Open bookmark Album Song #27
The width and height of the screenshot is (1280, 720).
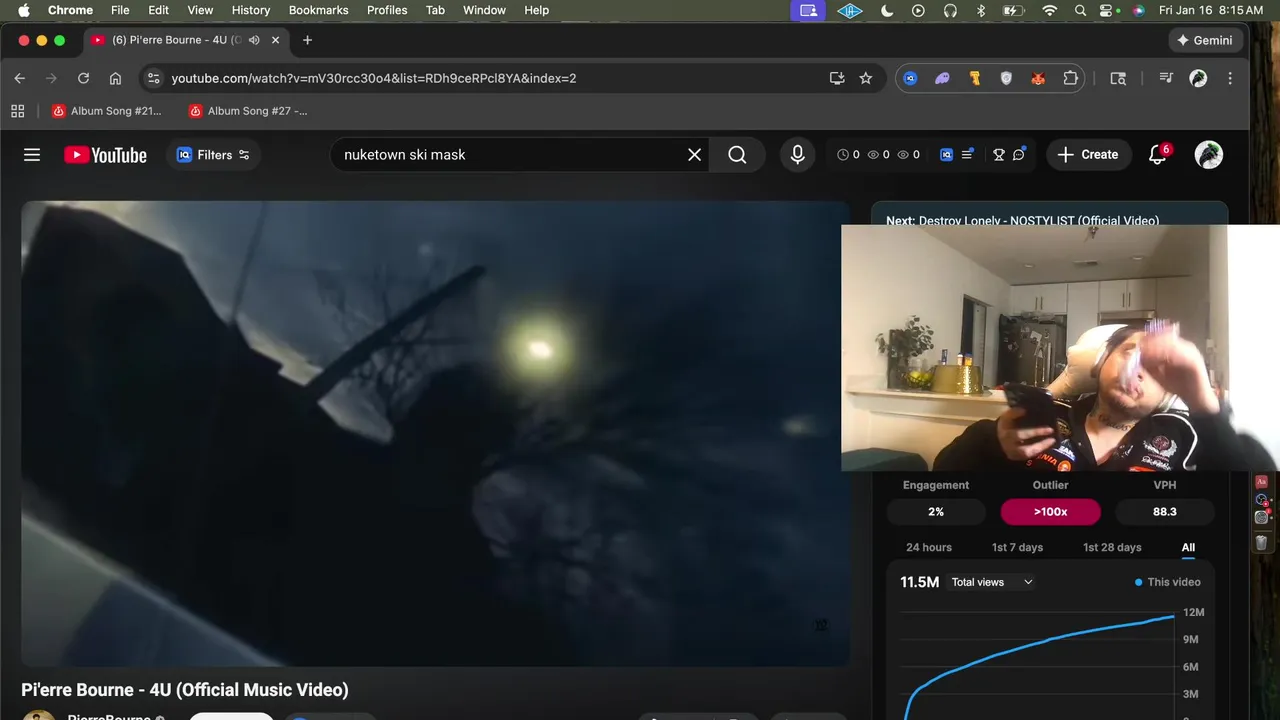tap(248, 111)
